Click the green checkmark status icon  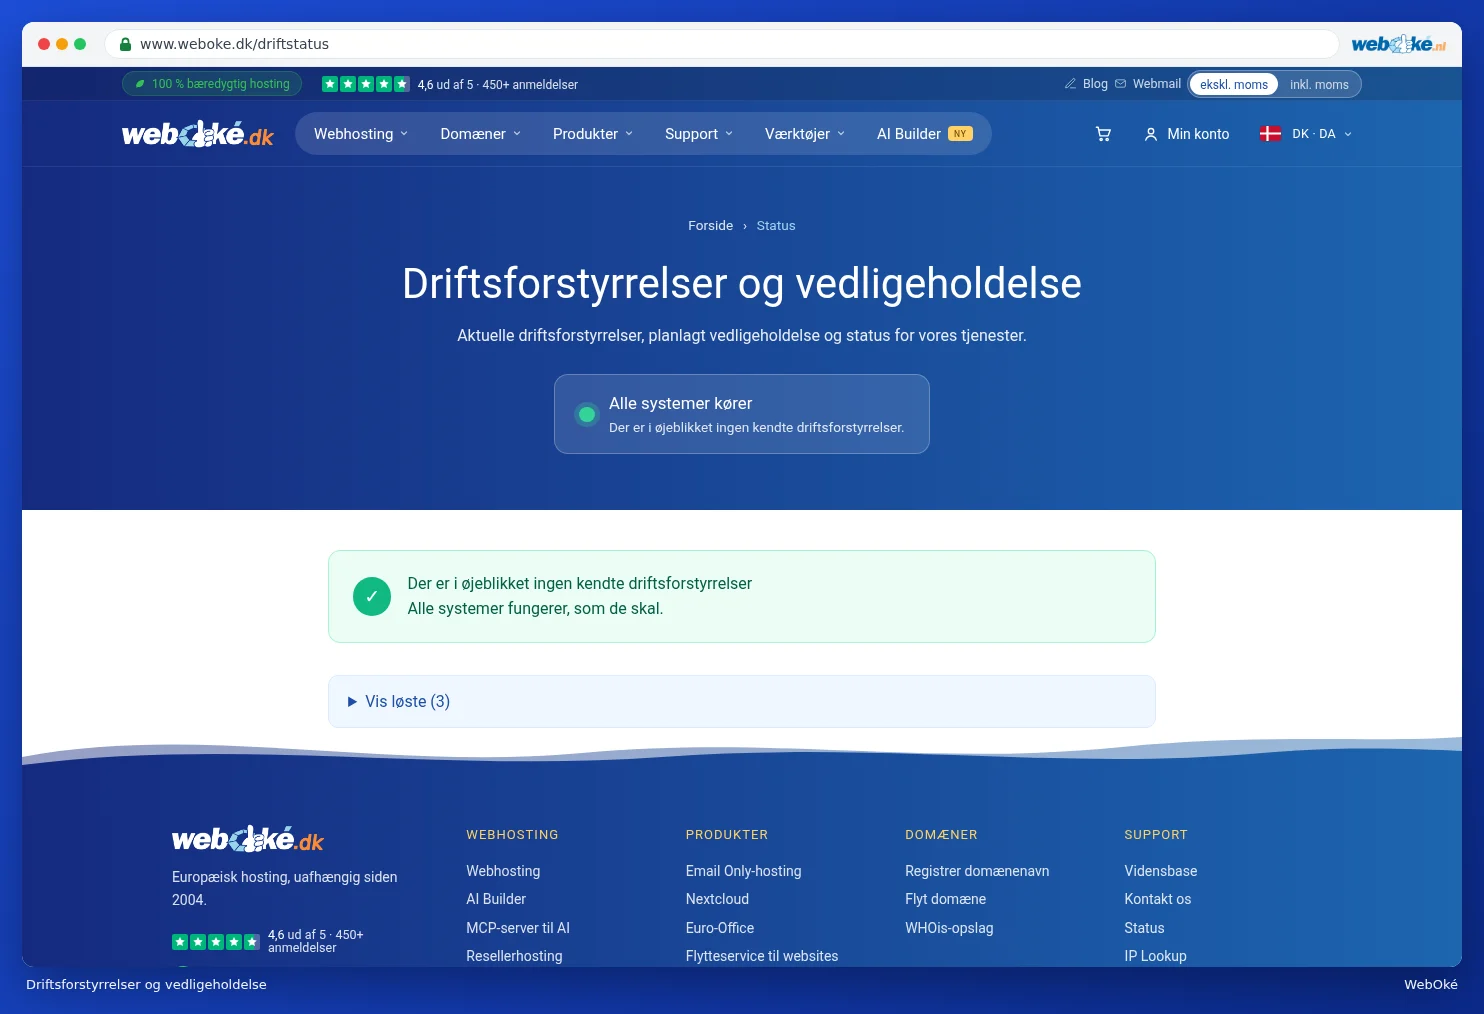[372, 597]
